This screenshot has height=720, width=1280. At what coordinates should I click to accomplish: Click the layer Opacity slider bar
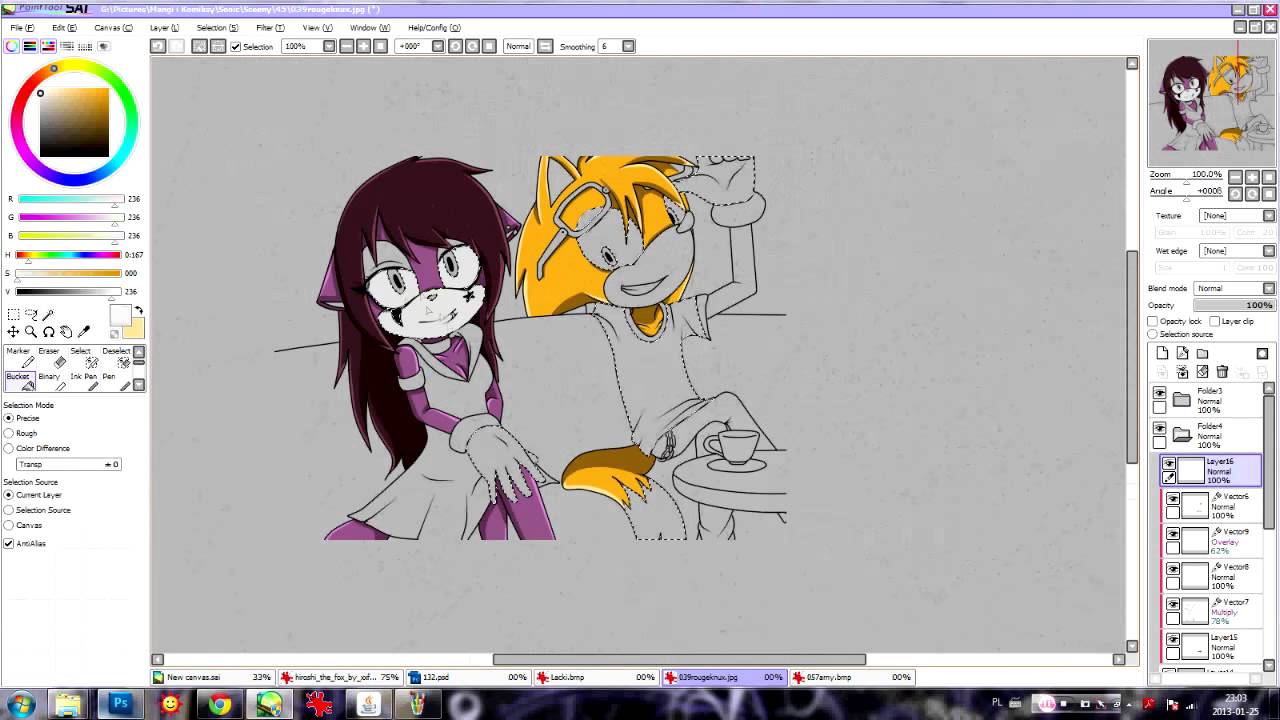(x=1234, y=305)
